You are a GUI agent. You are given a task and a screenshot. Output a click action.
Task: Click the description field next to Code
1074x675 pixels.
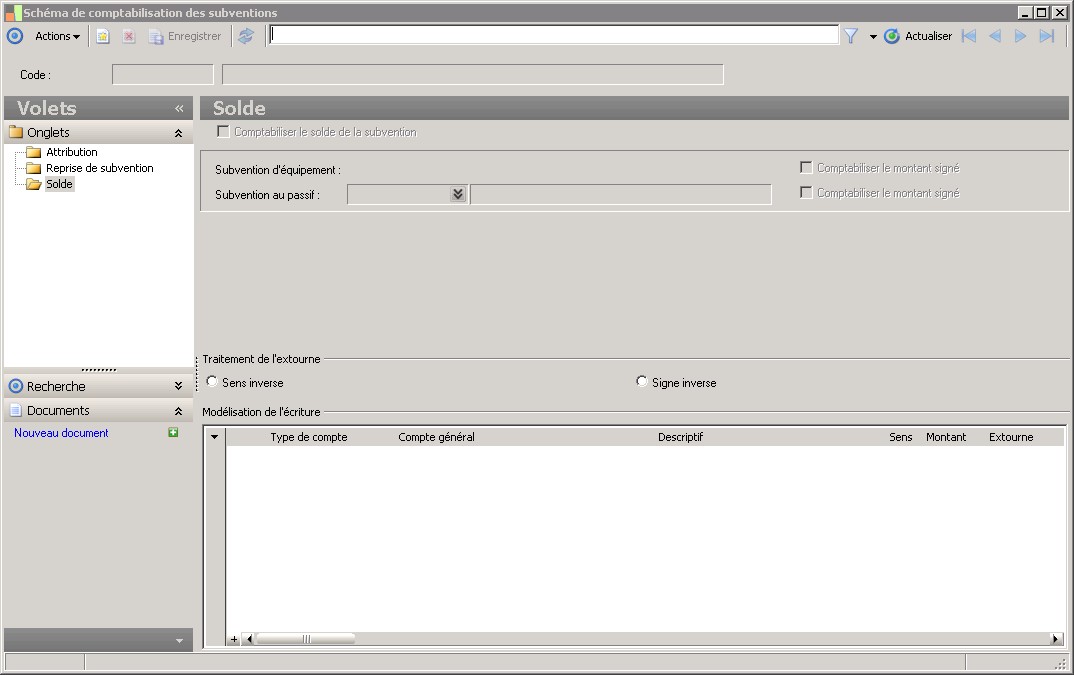[x=473, y=75]
